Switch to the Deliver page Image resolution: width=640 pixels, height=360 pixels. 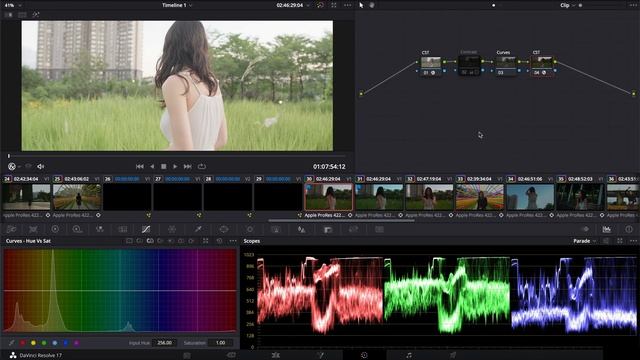(x=453, y=355)
